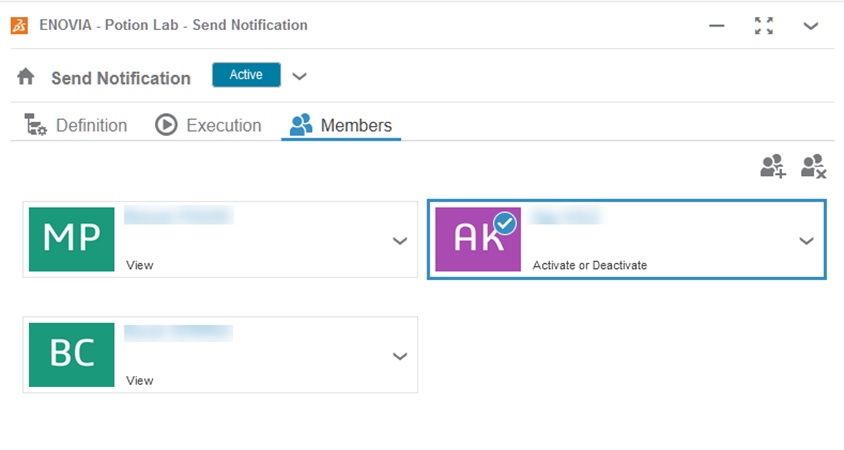Switch to the Definition tab
844x450 pixels.
tap(91, 126)
